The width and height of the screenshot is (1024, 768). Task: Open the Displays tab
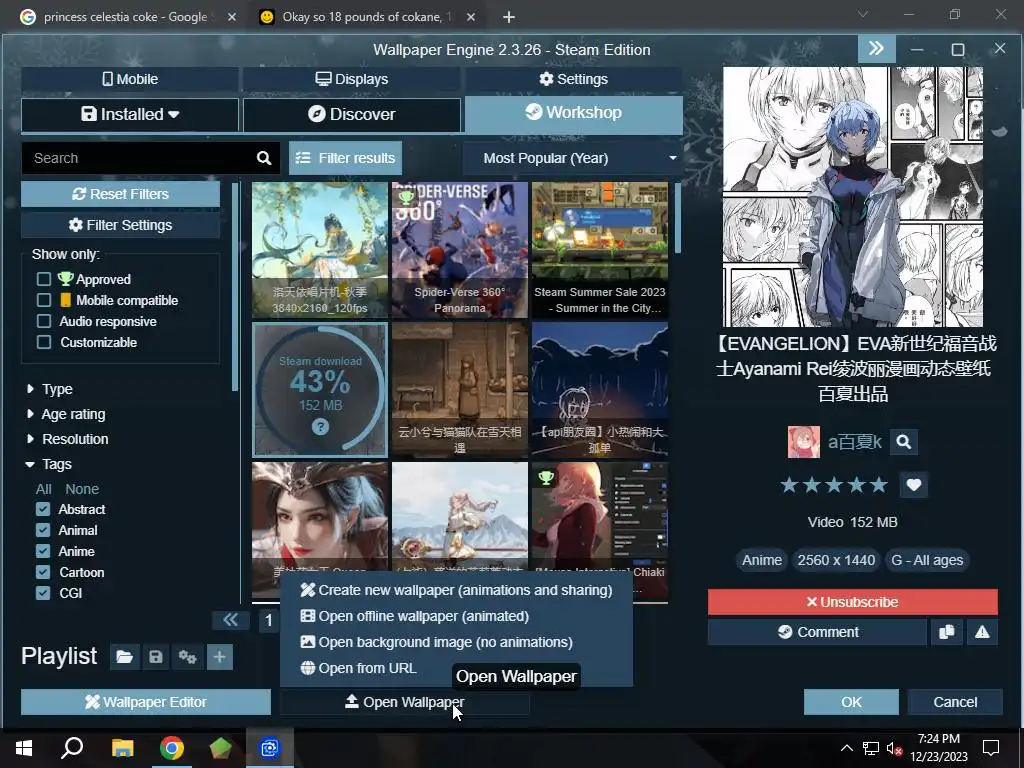pos(352,79)
